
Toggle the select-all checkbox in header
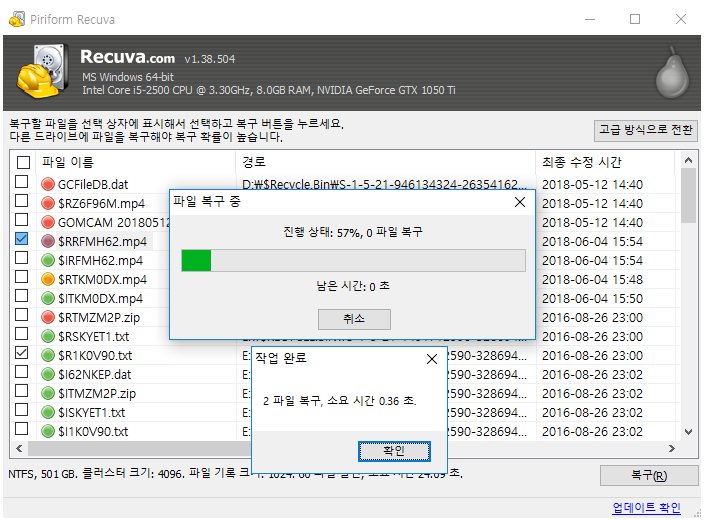[23, 162]
